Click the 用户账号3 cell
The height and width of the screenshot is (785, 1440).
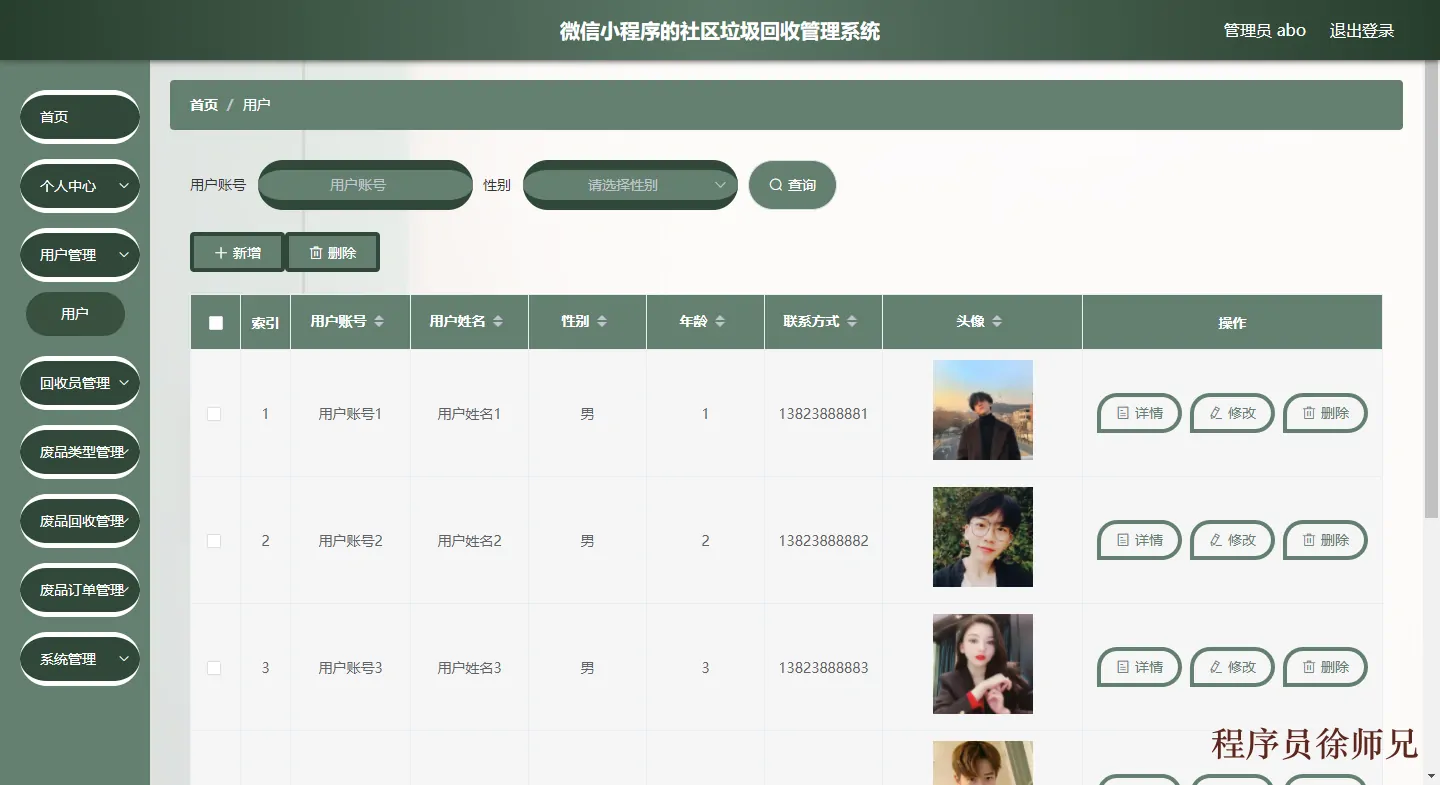click(x=350, y=668)
